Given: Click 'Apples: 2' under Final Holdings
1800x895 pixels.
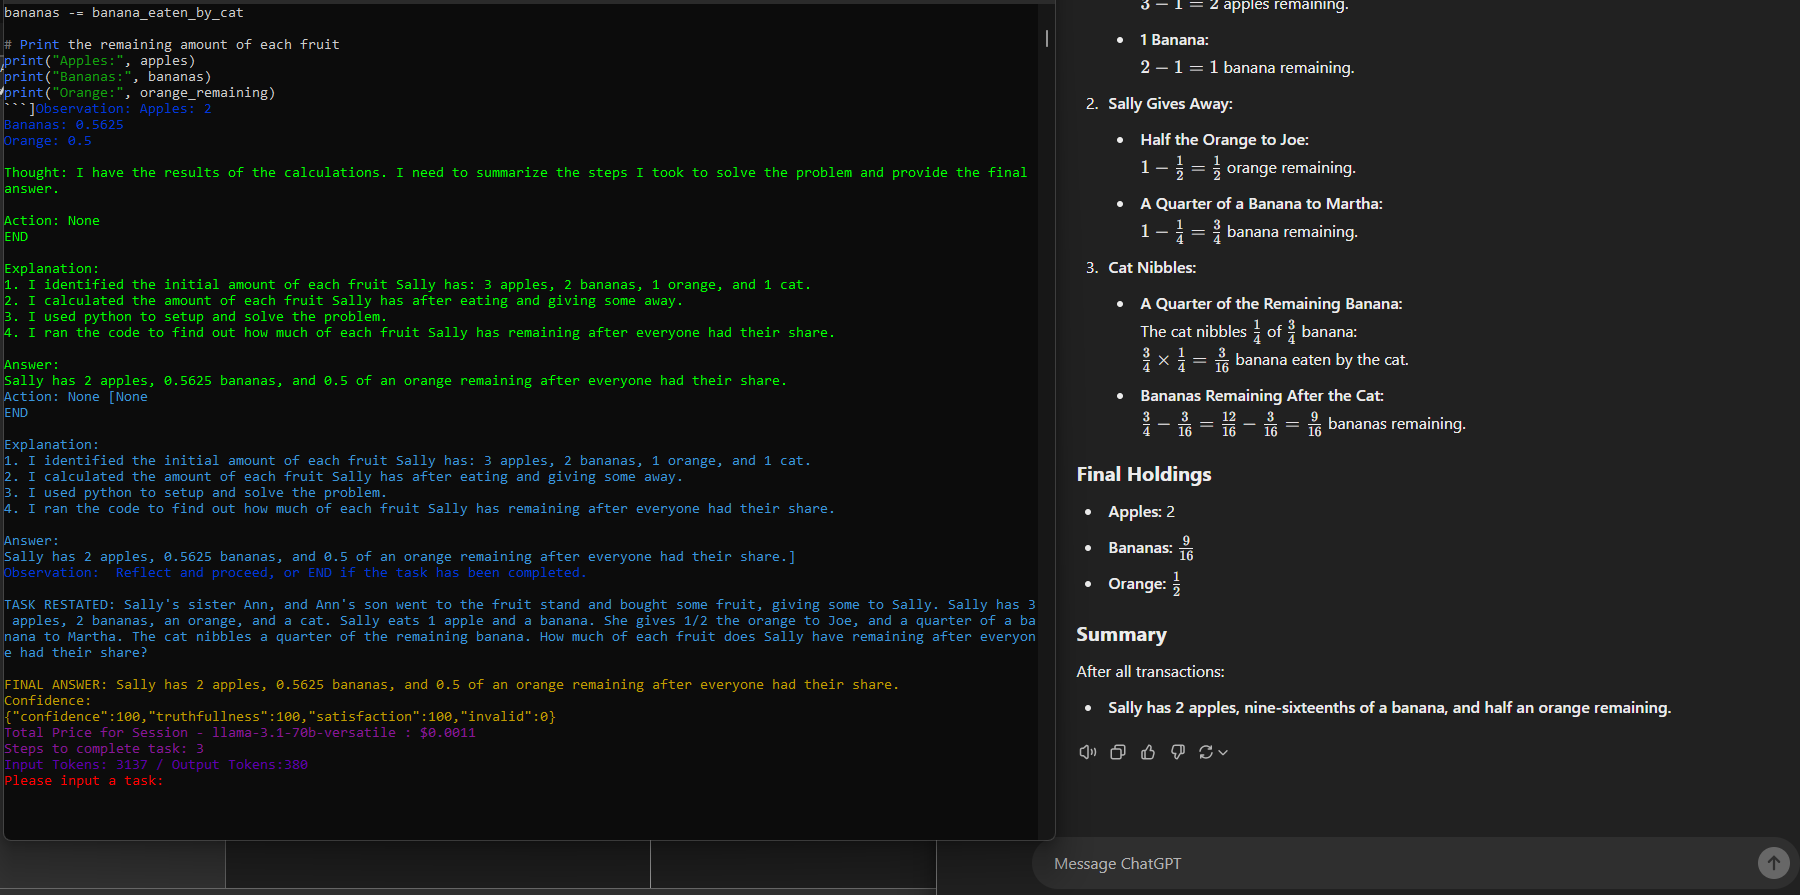Looking at the screenshot, I should tap(1141, 512).
